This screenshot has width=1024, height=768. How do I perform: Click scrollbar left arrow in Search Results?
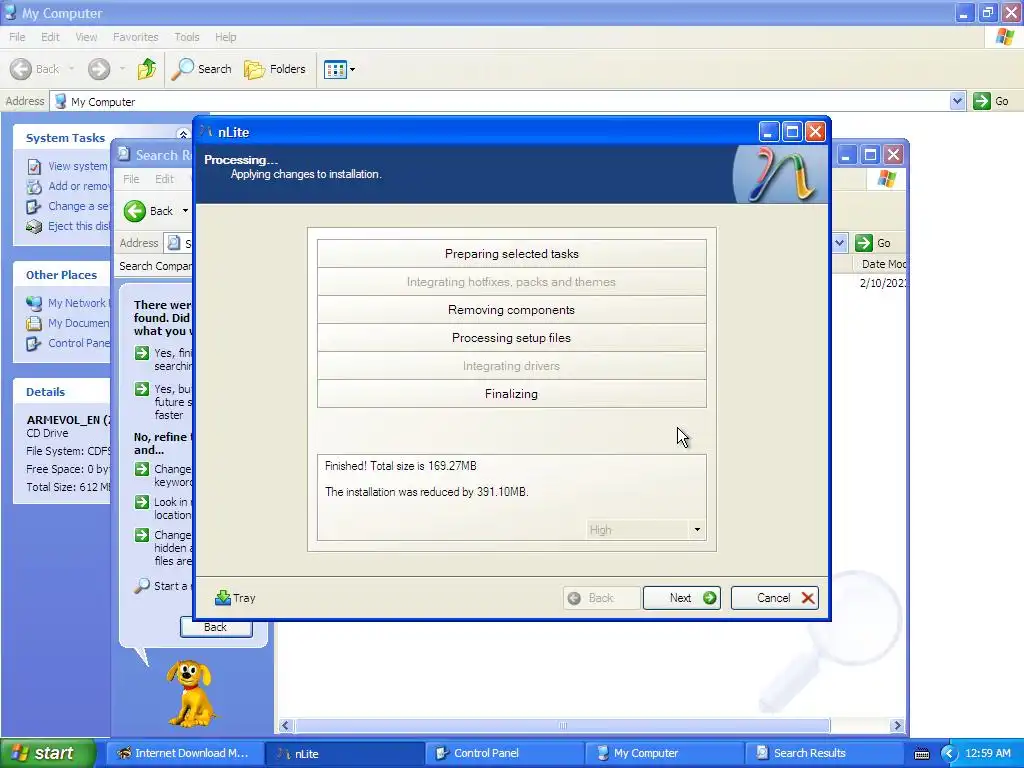pos(285,726)
